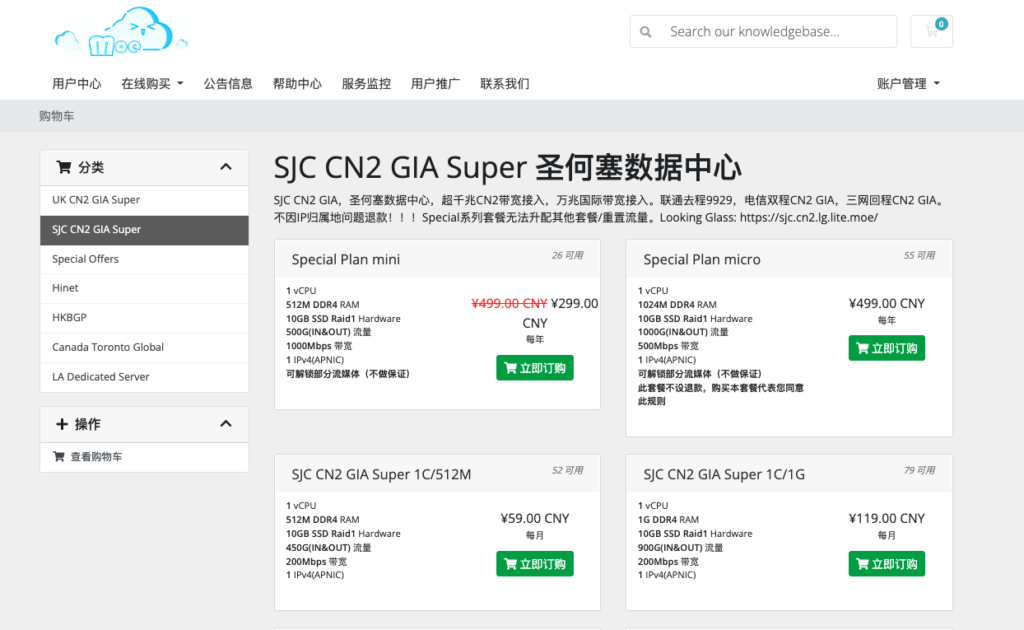This screenshot has width=1024, height=630.
Task: Click the 450G(IN&OUT) 流量 line
Action: pyautogui.click(x=328, y=548)
